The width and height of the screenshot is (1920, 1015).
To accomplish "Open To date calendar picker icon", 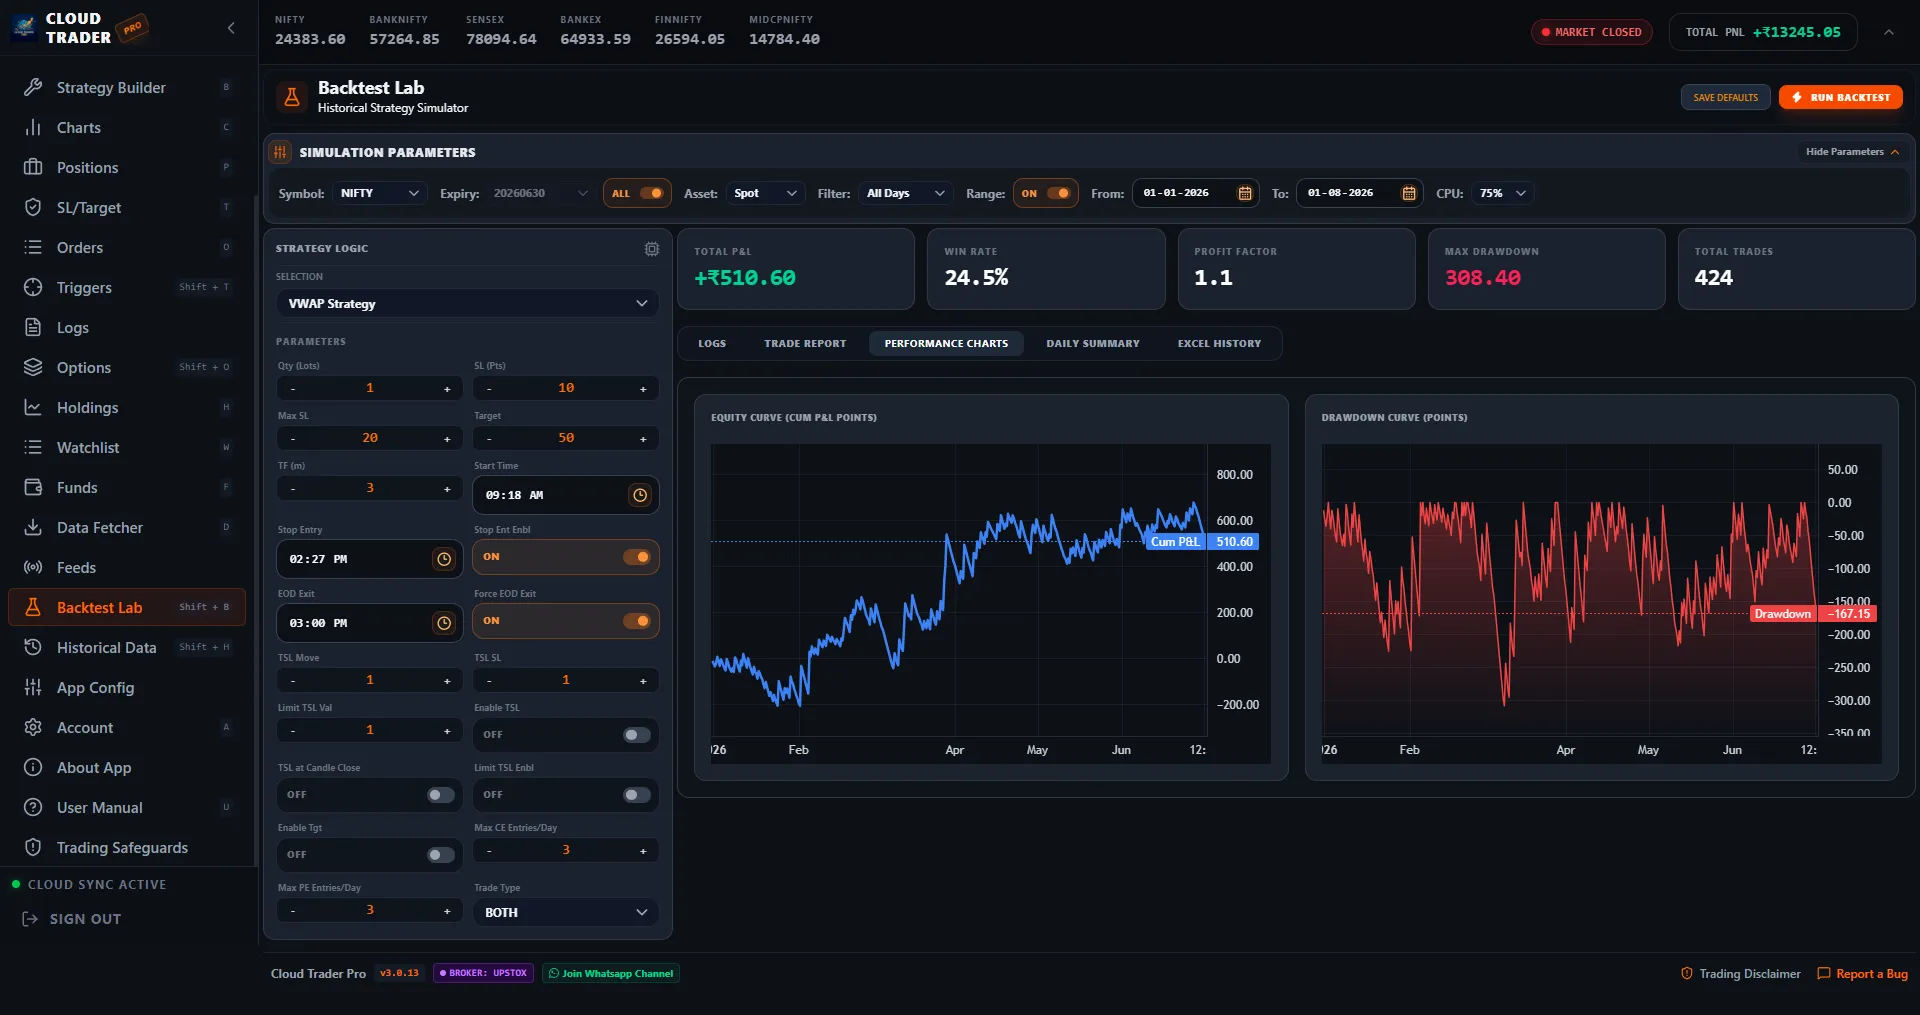I will 1409,193.
